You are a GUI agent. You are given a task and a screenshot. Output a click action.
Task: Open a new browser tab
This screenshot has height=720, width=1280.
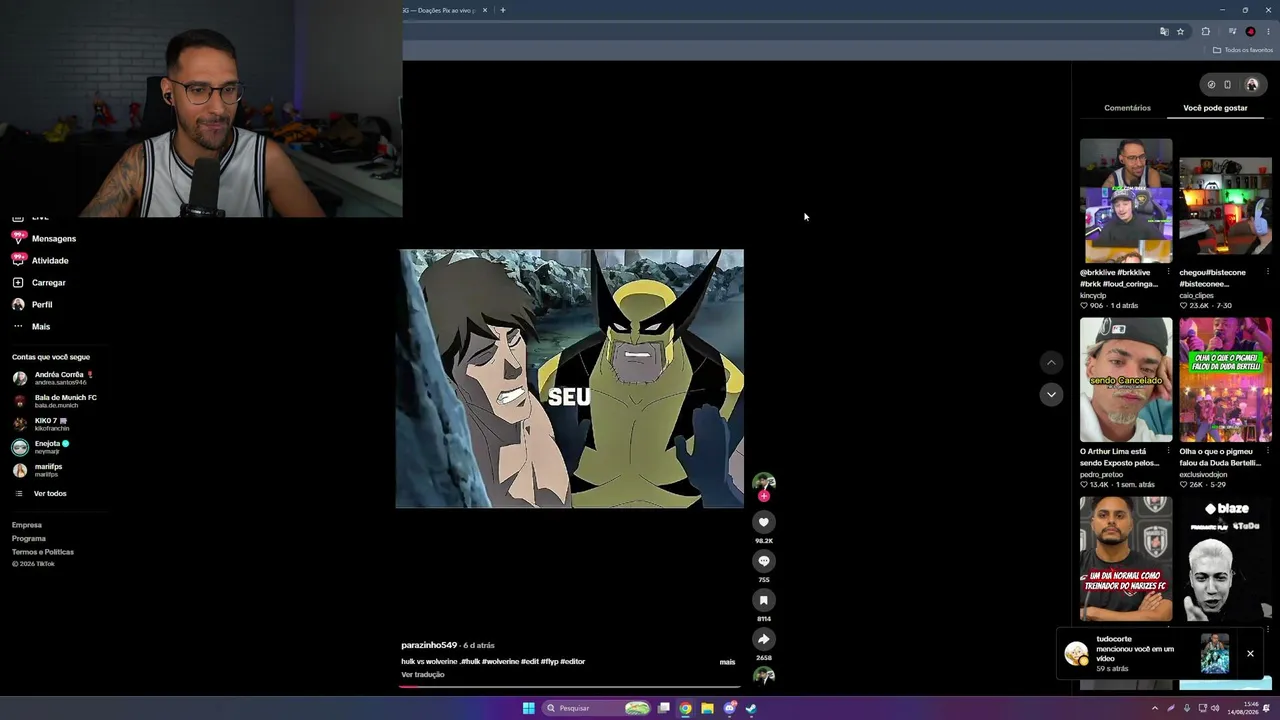(502, 10)
